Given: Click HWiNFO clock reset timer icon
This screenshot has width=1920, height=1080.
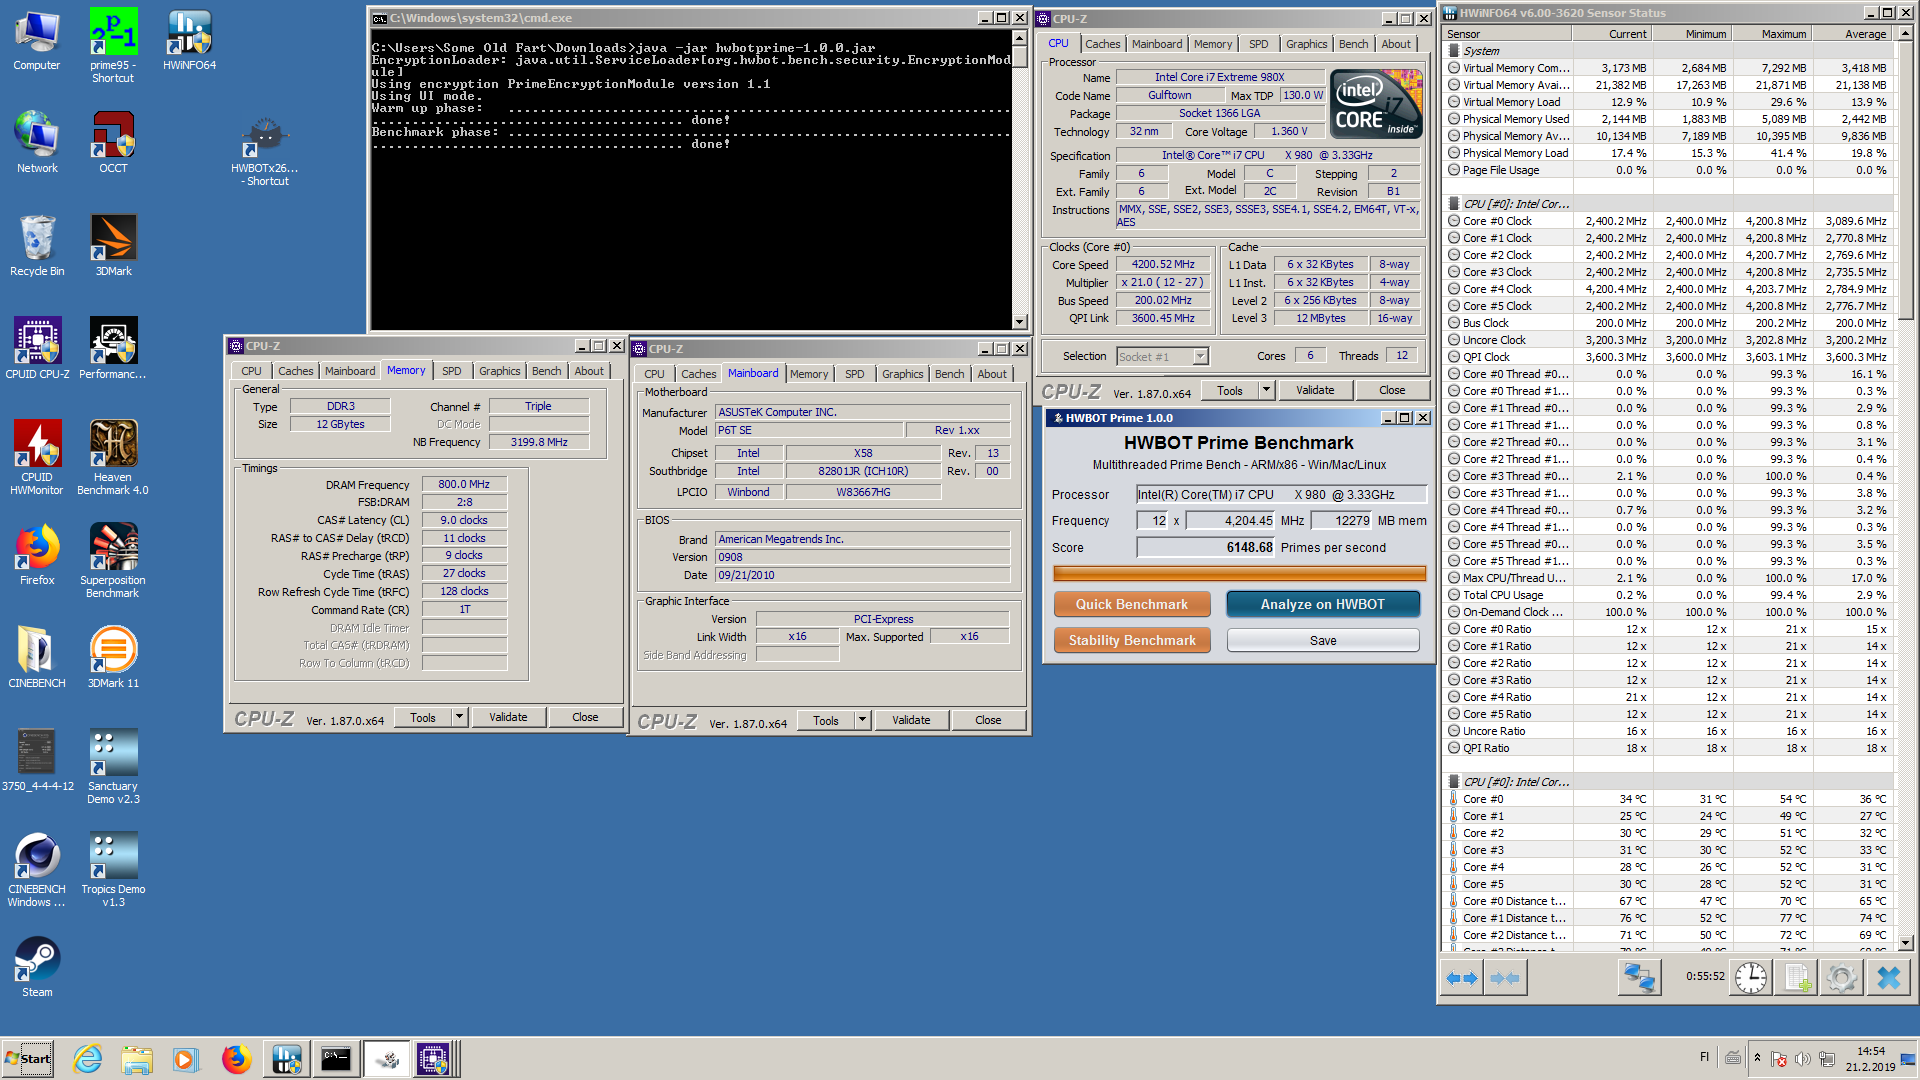Looking at the screenshot, I should tap(1751, 978).
